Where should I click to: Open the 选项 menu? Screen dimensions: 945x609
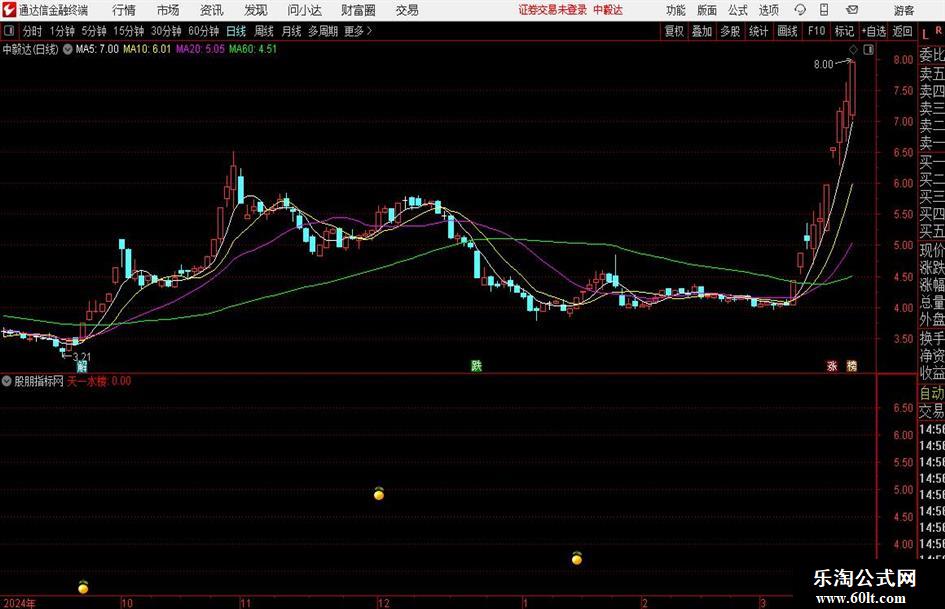click(x=768, y=10)
